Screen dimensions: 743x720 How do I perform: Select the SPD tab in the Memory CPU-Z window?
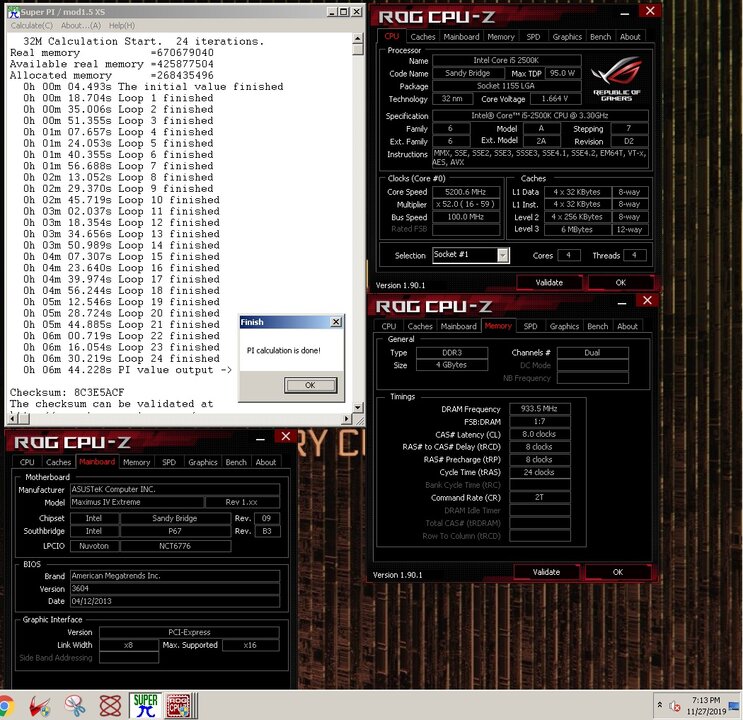[530, 327]
